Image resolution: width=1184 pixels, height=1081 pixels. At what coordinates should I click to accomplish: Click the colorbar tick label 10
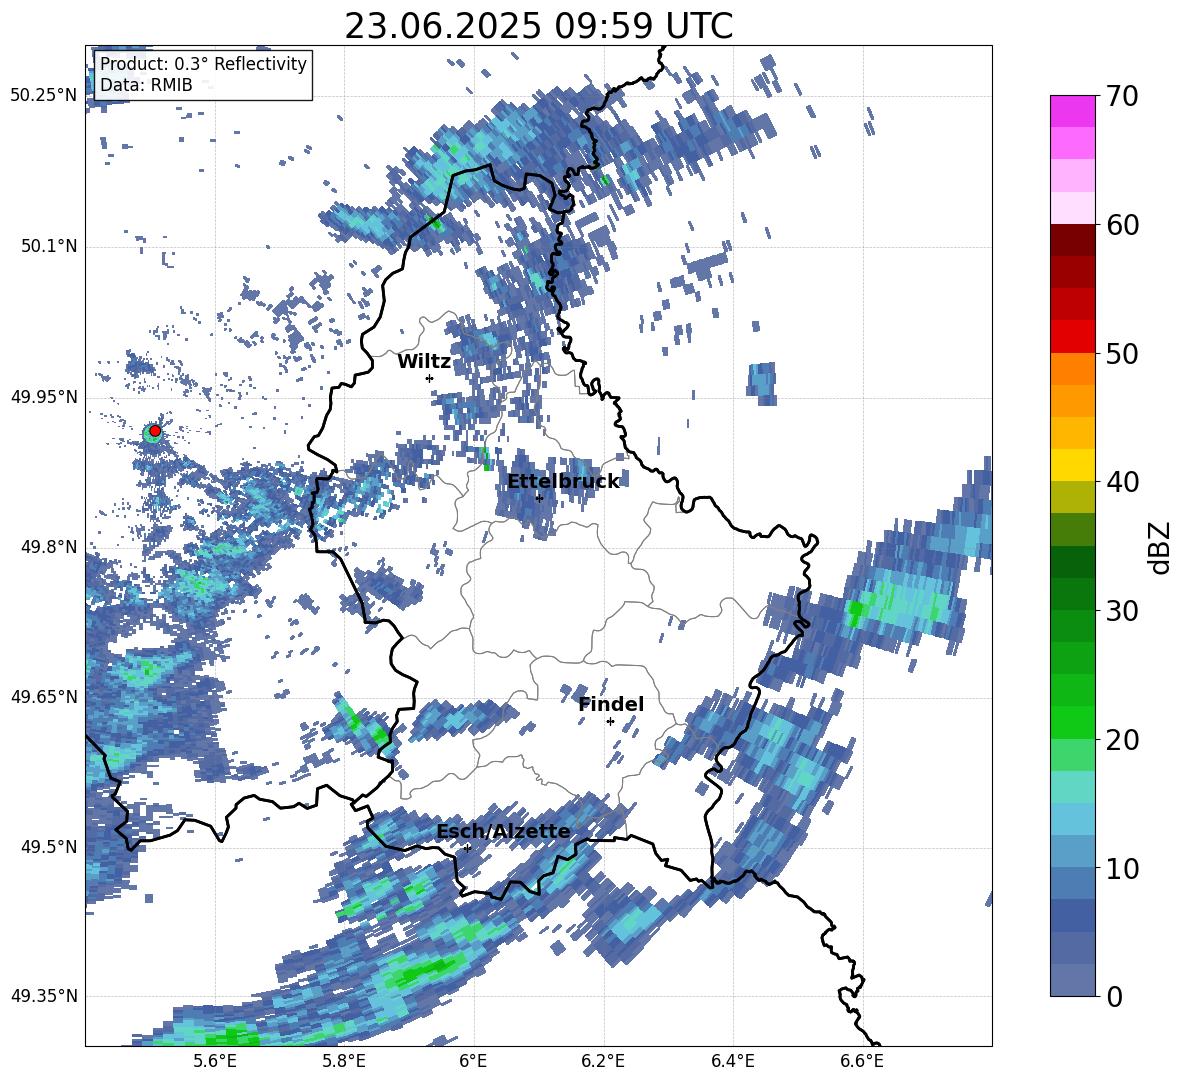1123,868
